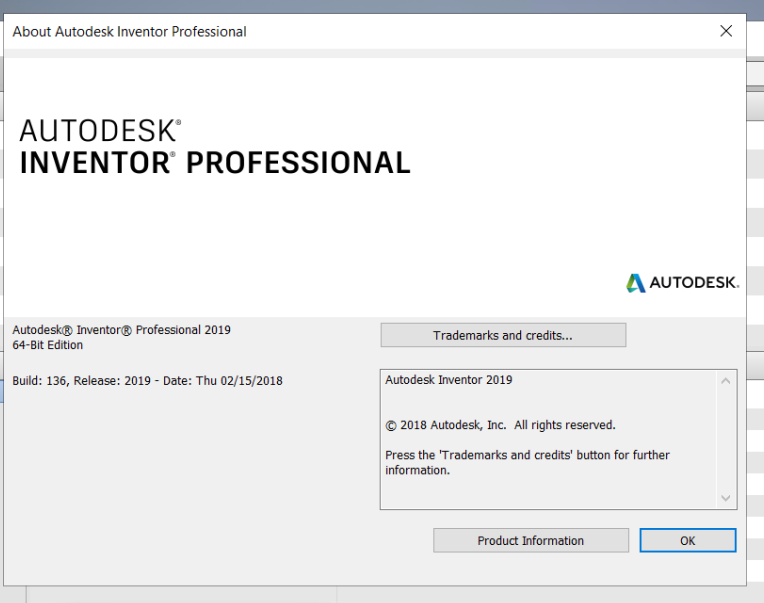Click the '64-Bit Edition' text
The height and width of the screenshot is (603, 764).
[x=48, y=345]
